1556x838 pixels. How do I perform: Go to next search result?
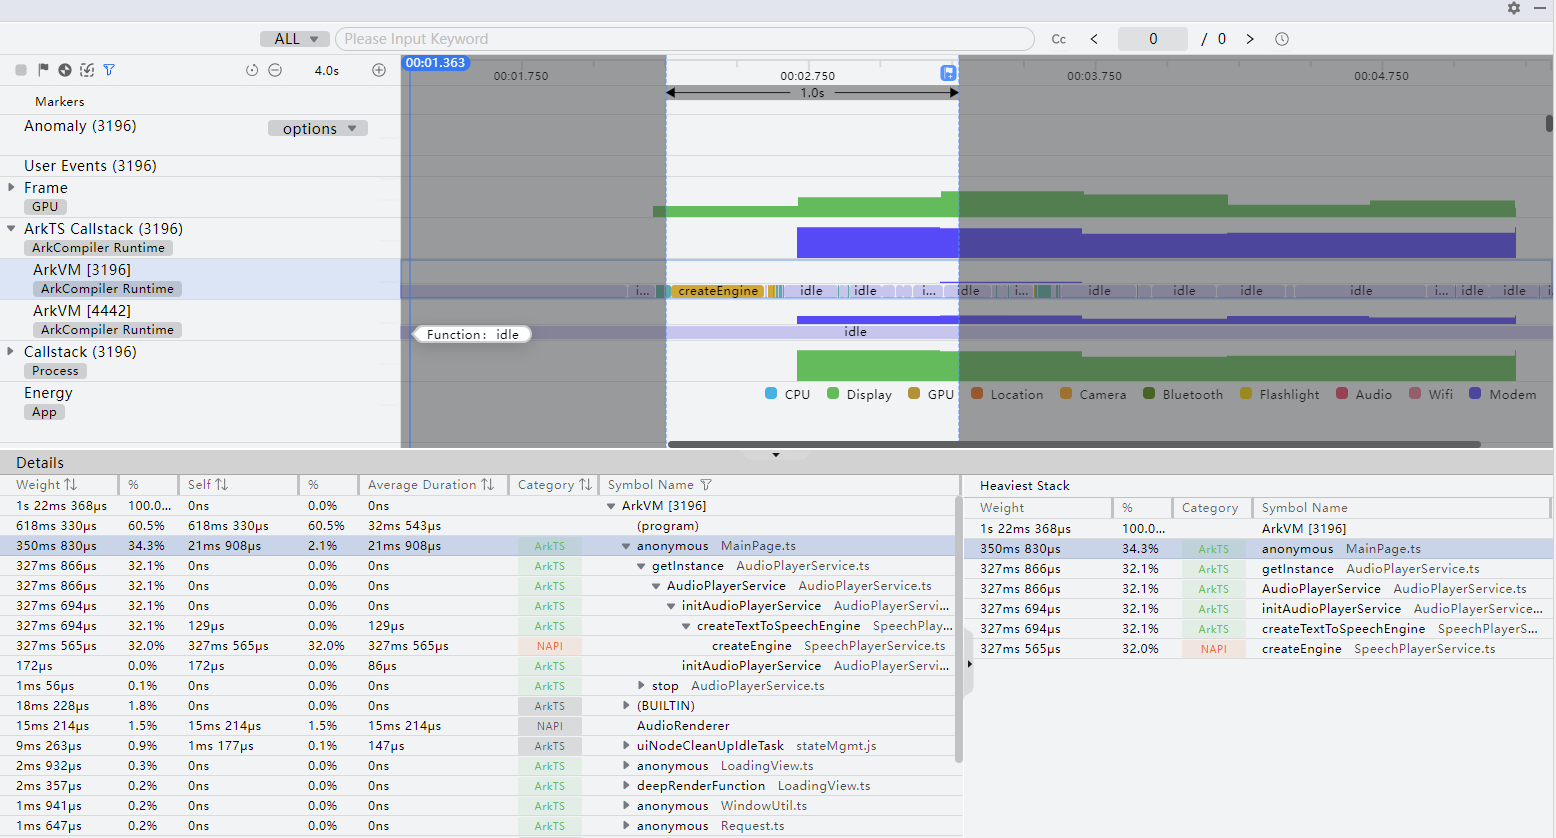point(1250,39)
